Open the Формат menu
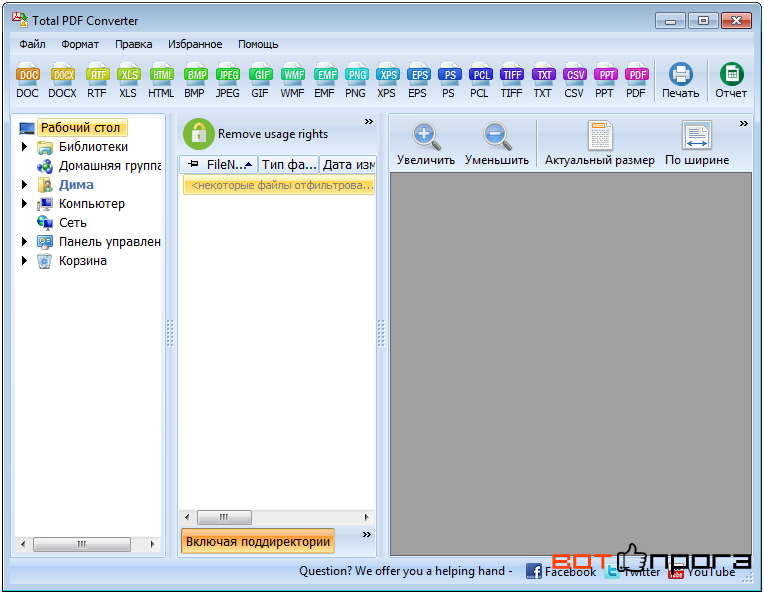The height and width of the screenshot is (594, 764). pyautogui.click(x=80, y=44)
